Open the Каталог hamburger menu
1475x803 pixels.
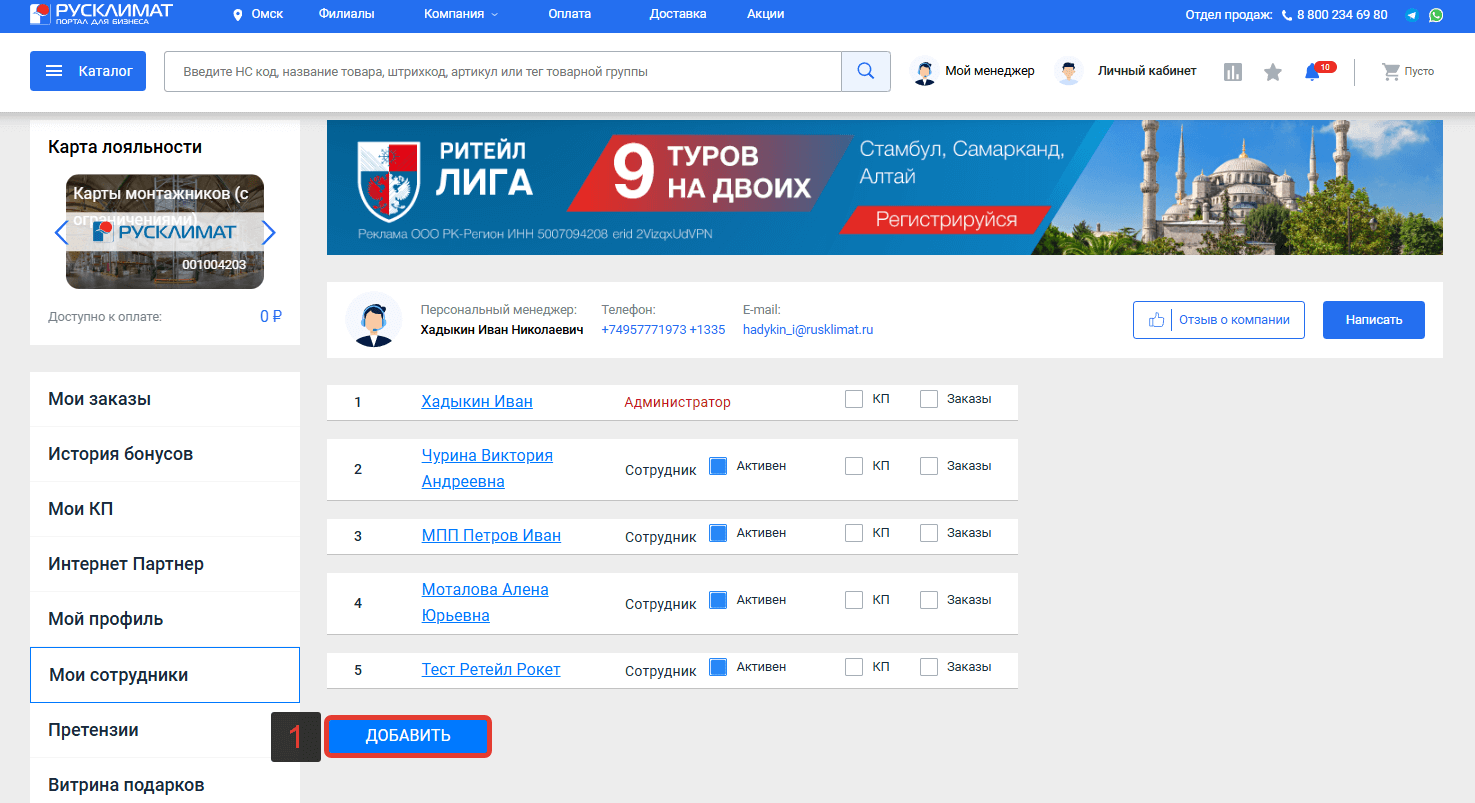click(88, 71)
